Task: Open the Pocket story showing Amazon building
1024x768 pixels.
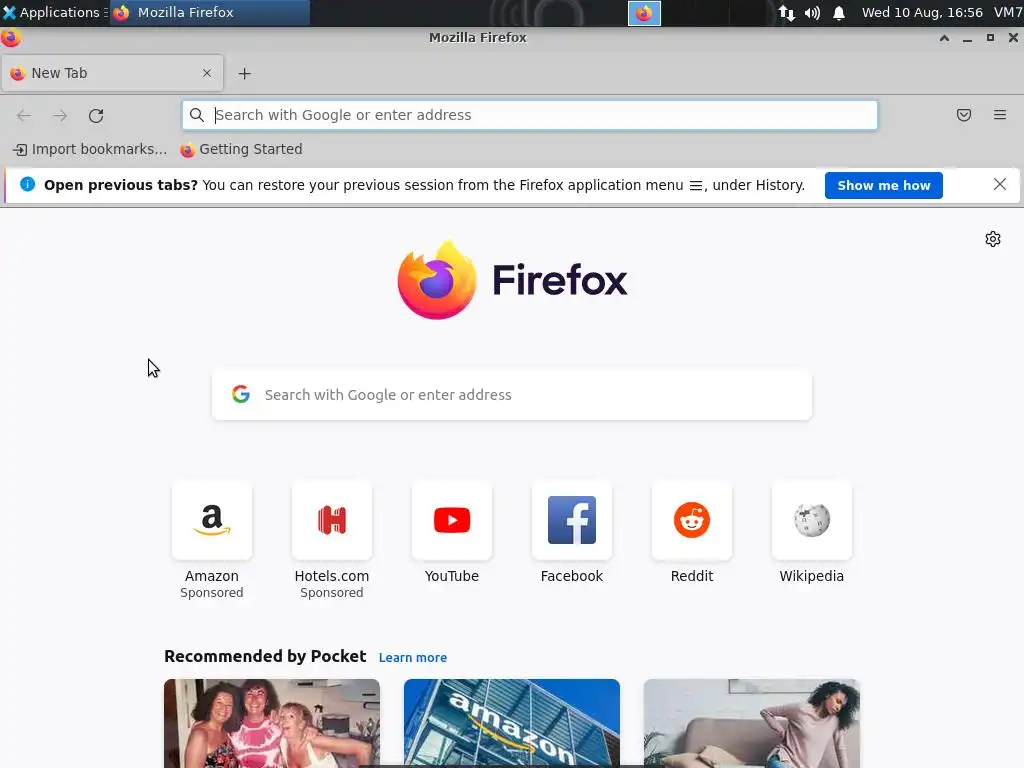Action: [x=511, y=723]
